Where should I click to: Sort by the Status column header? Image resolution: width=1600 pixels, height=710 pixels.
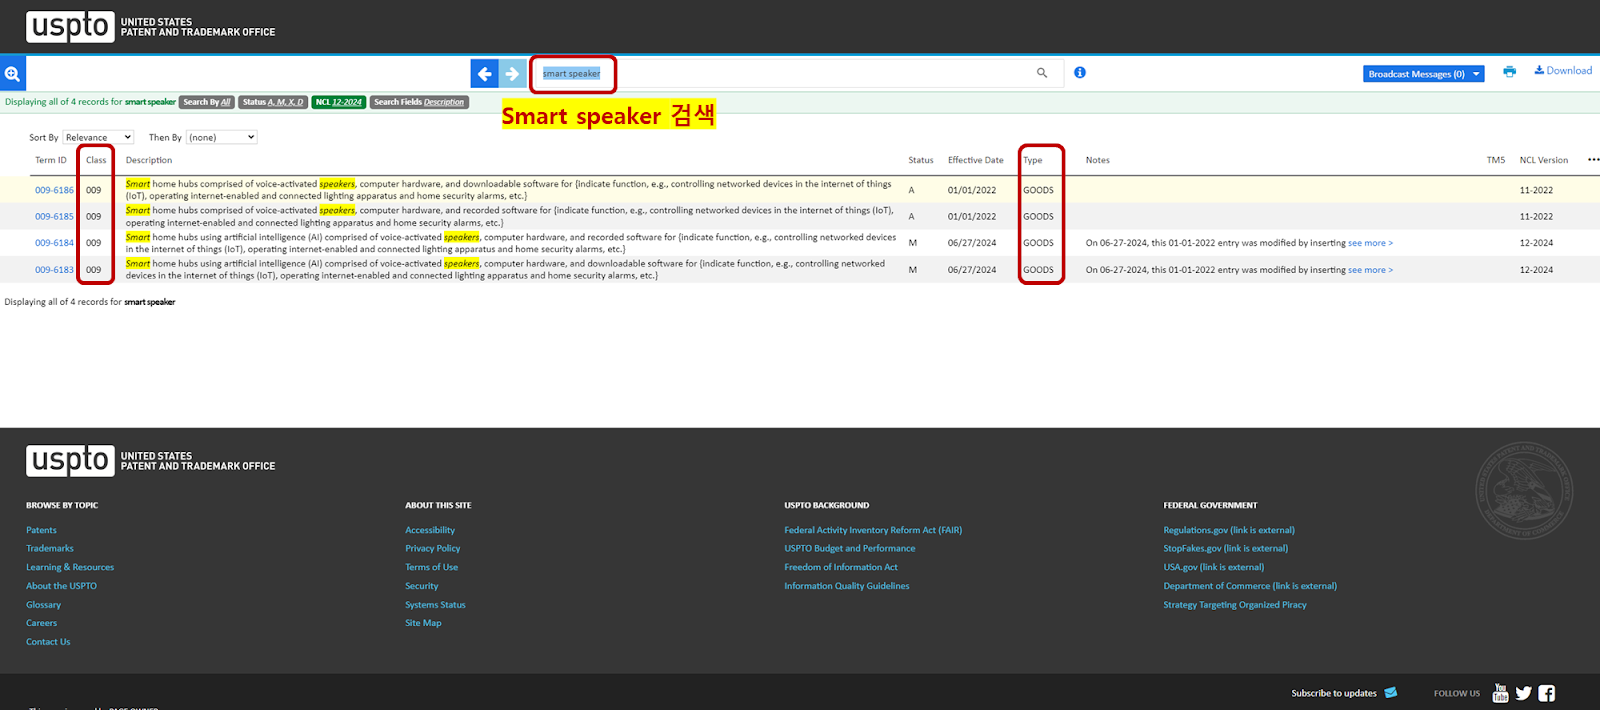coord(921,160)
